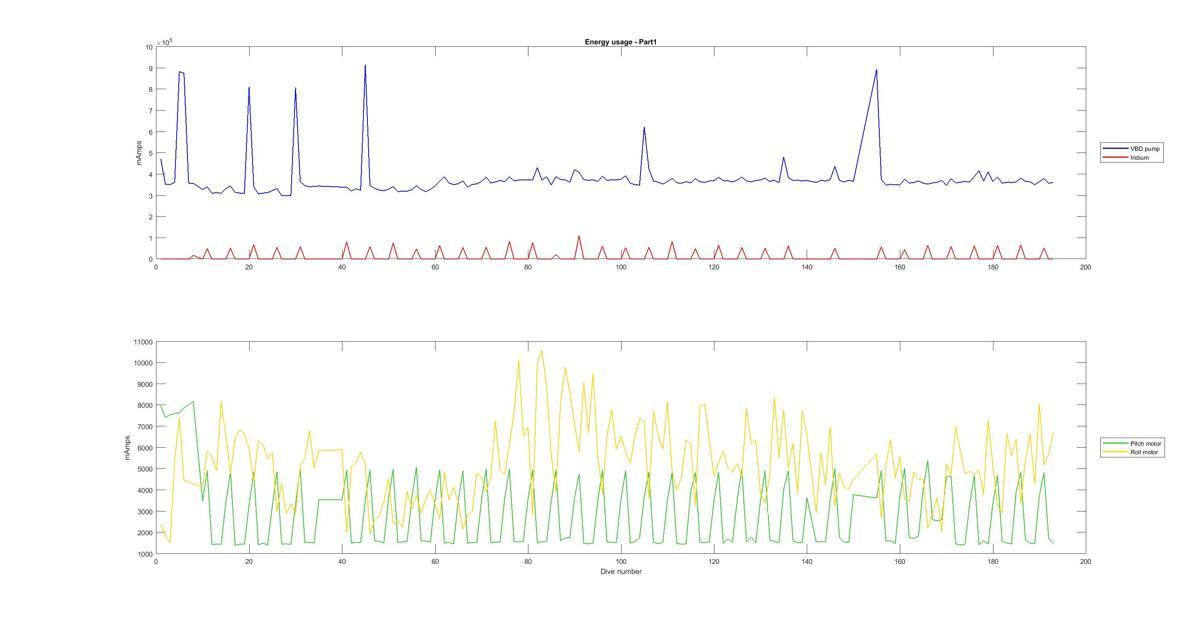Click the '100' x-axis tick under lower plot

(621, 562)
